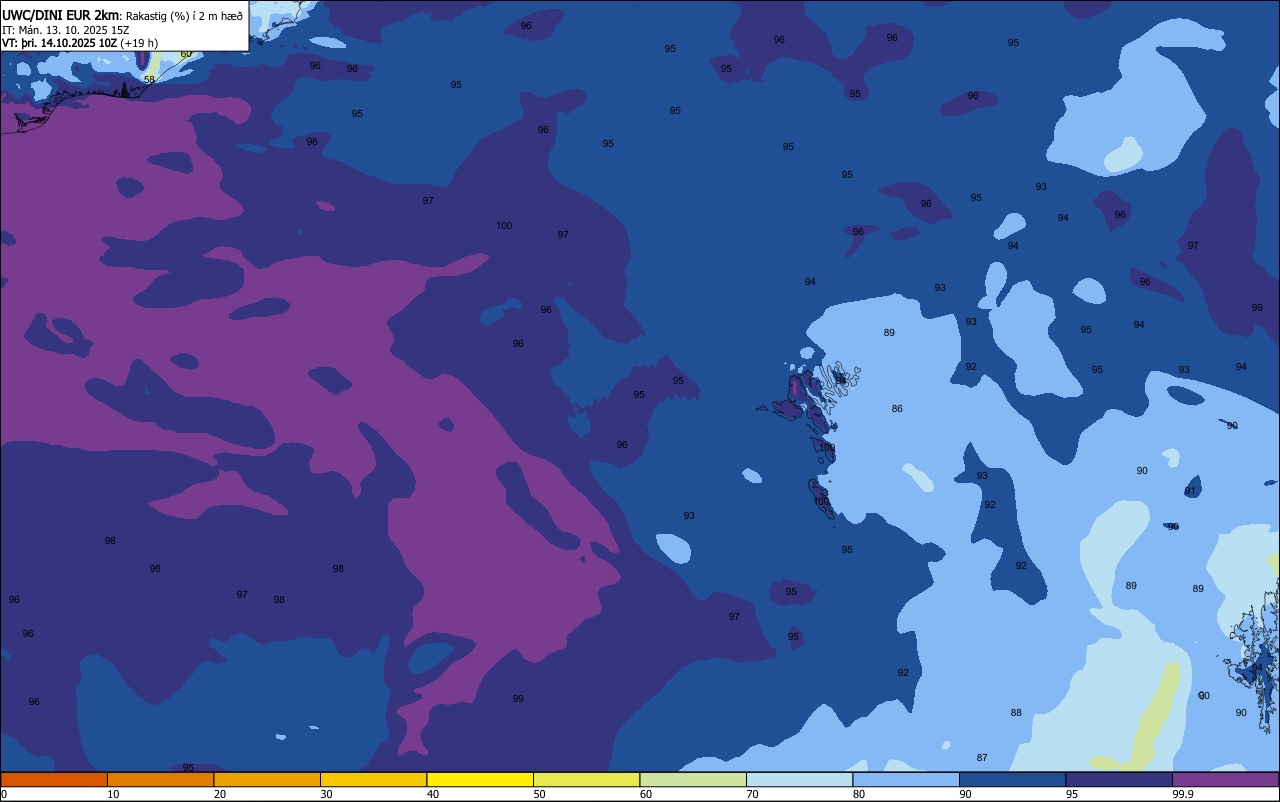
Task: Click the purple above-99.9 legend segment
Action: pyautogui.click(x=1226, y=779)
